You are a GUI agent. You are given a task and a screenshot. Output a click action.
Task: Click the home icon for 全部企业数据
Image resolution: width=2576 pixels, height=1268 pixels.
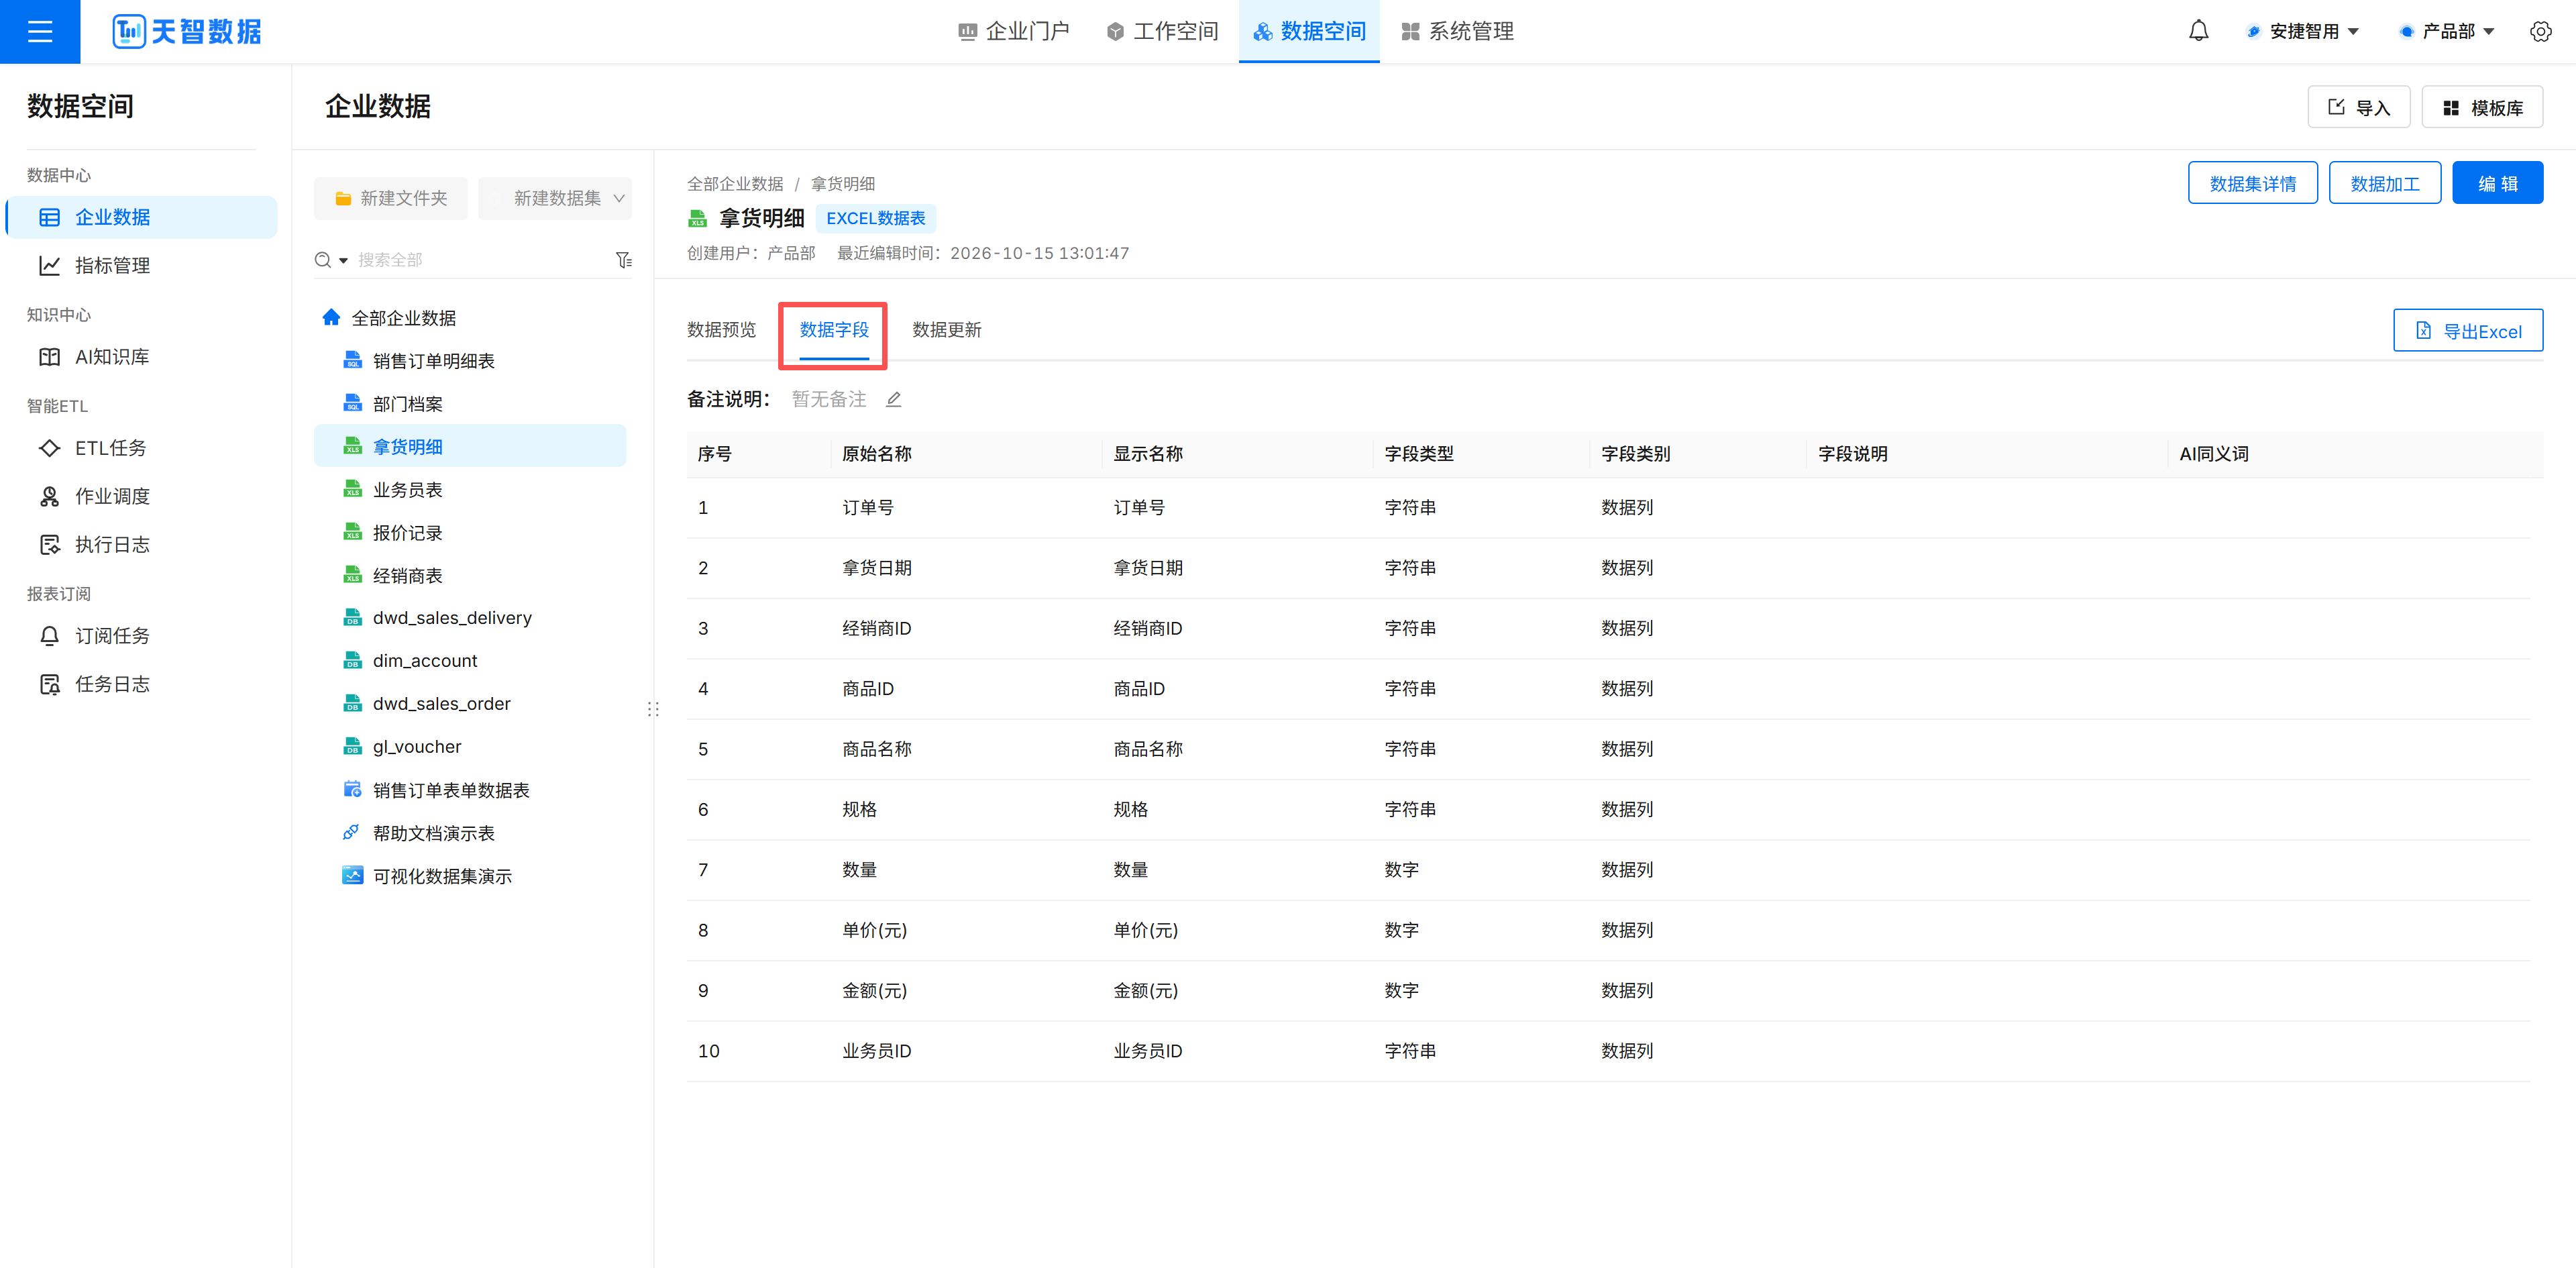click(x=331, y=317)
